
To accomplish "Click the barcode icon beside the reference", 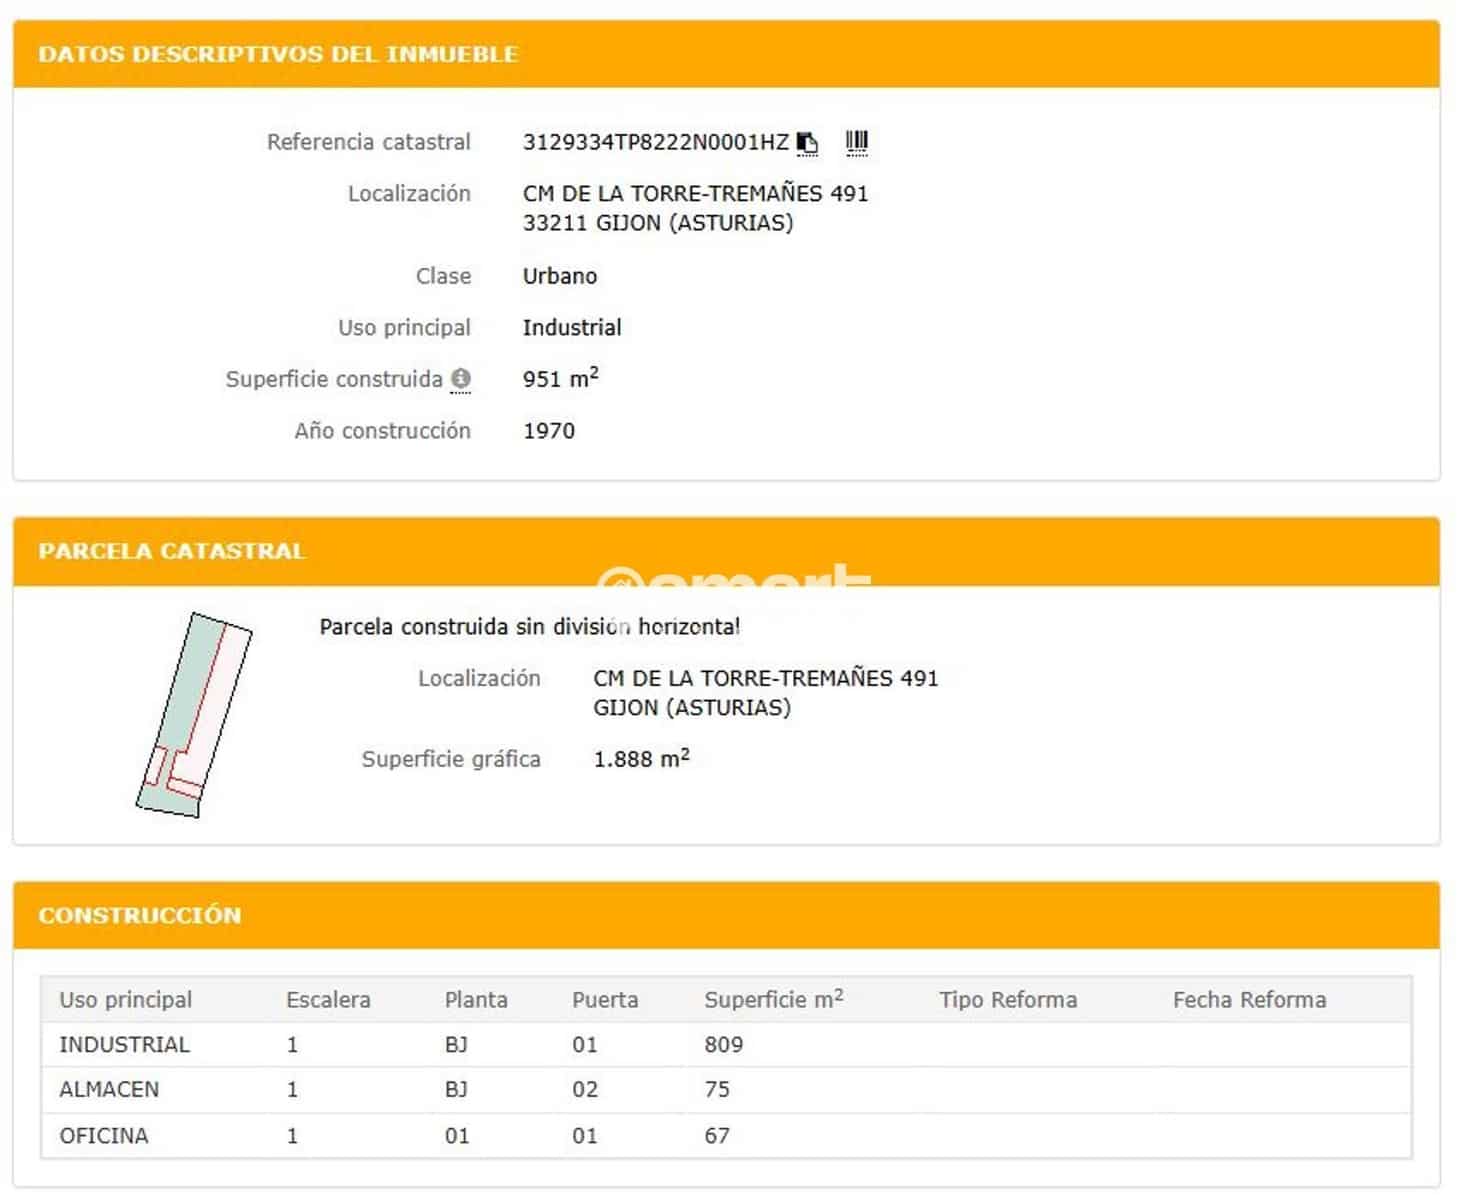I will (x=855, y=141).
